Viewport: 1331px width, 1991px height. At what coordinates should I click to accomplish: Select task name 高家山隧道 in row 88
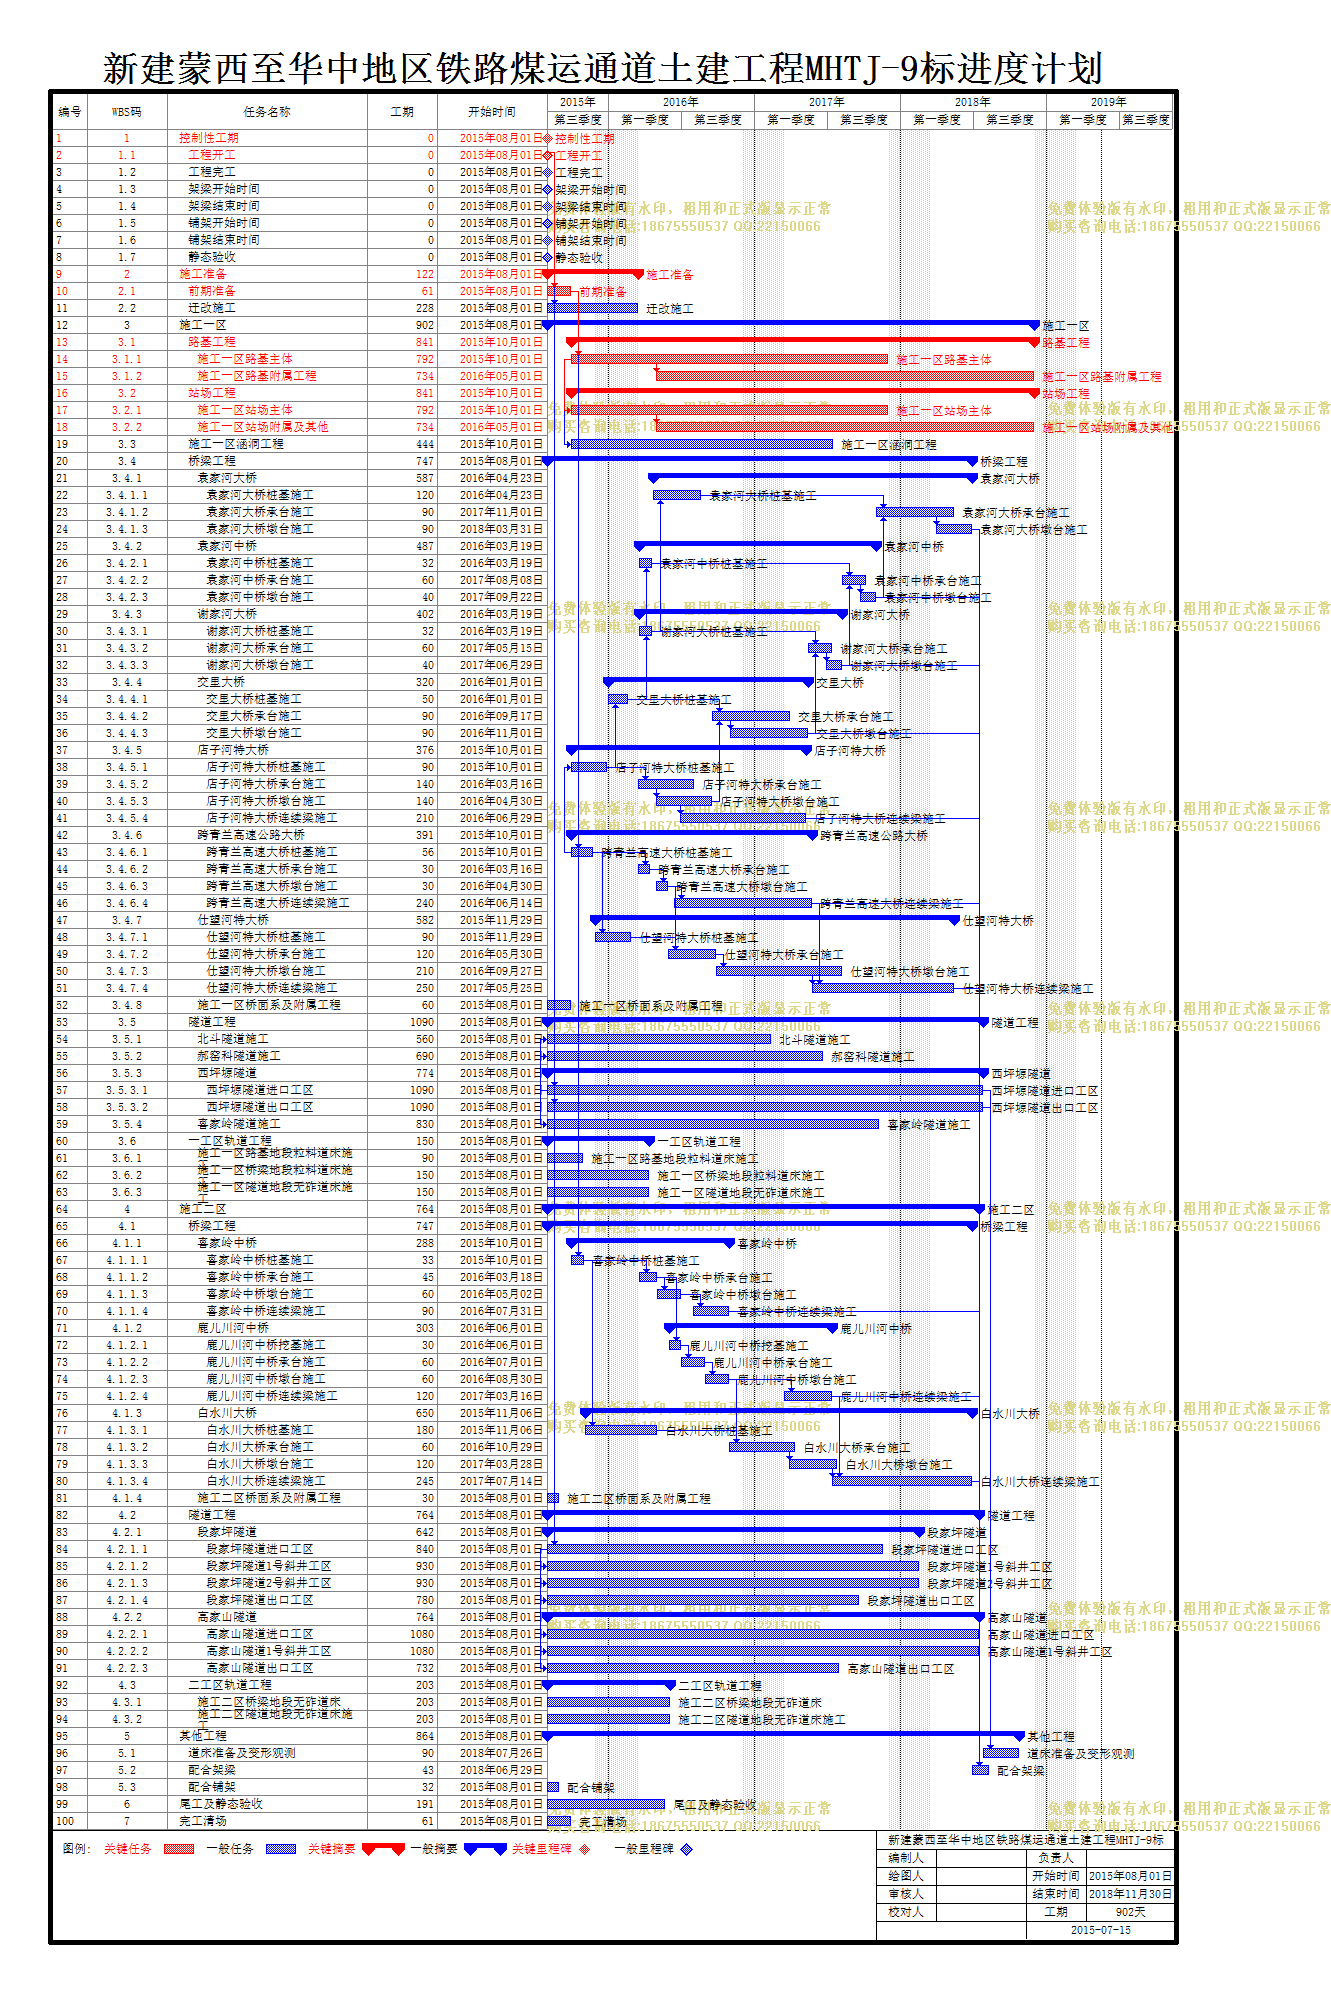point(227,1617)
